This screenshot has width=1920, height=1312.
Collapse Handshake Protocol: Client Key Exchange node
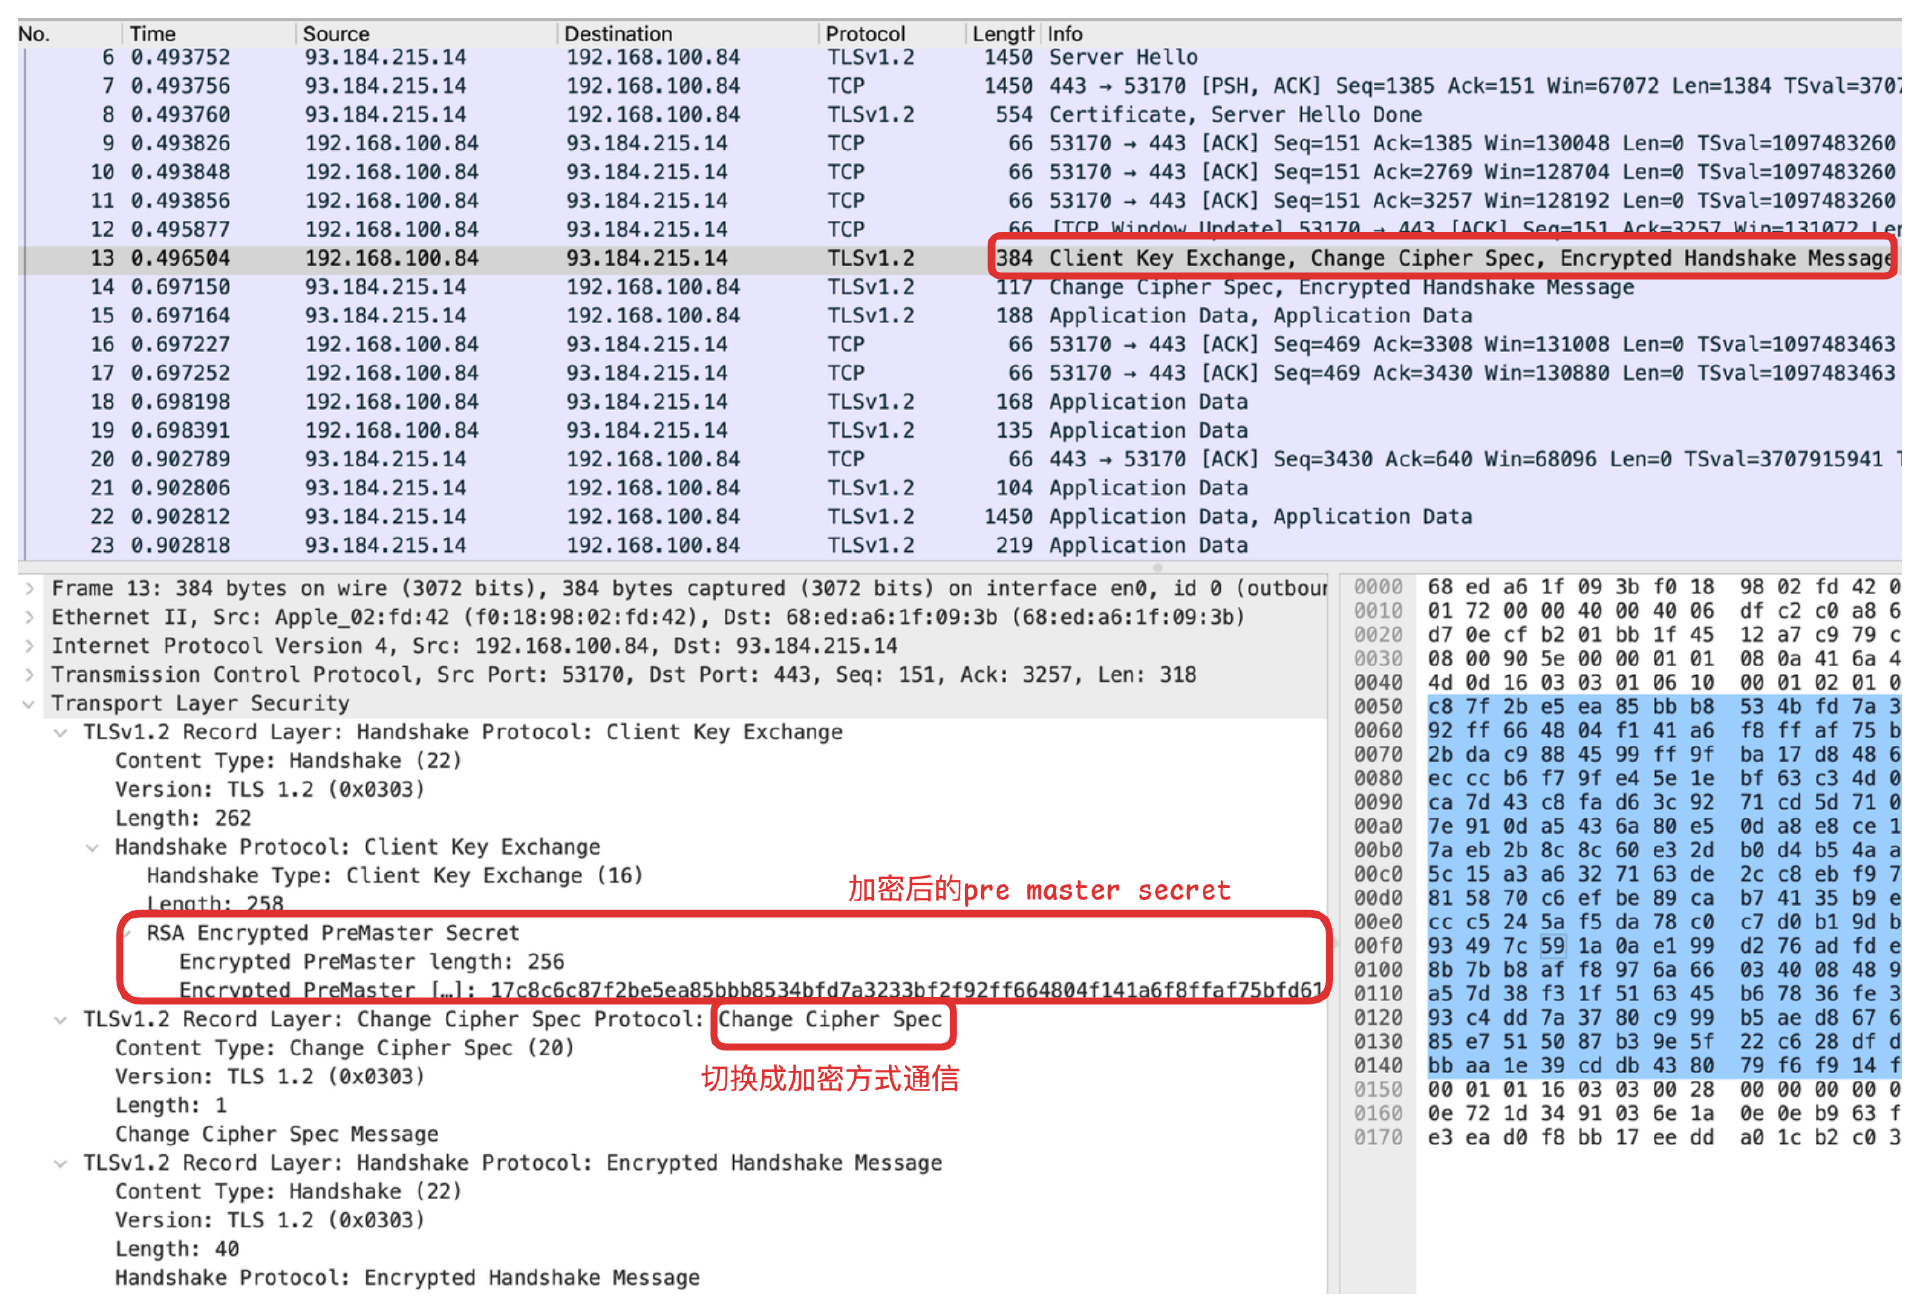tap(92, 848)
